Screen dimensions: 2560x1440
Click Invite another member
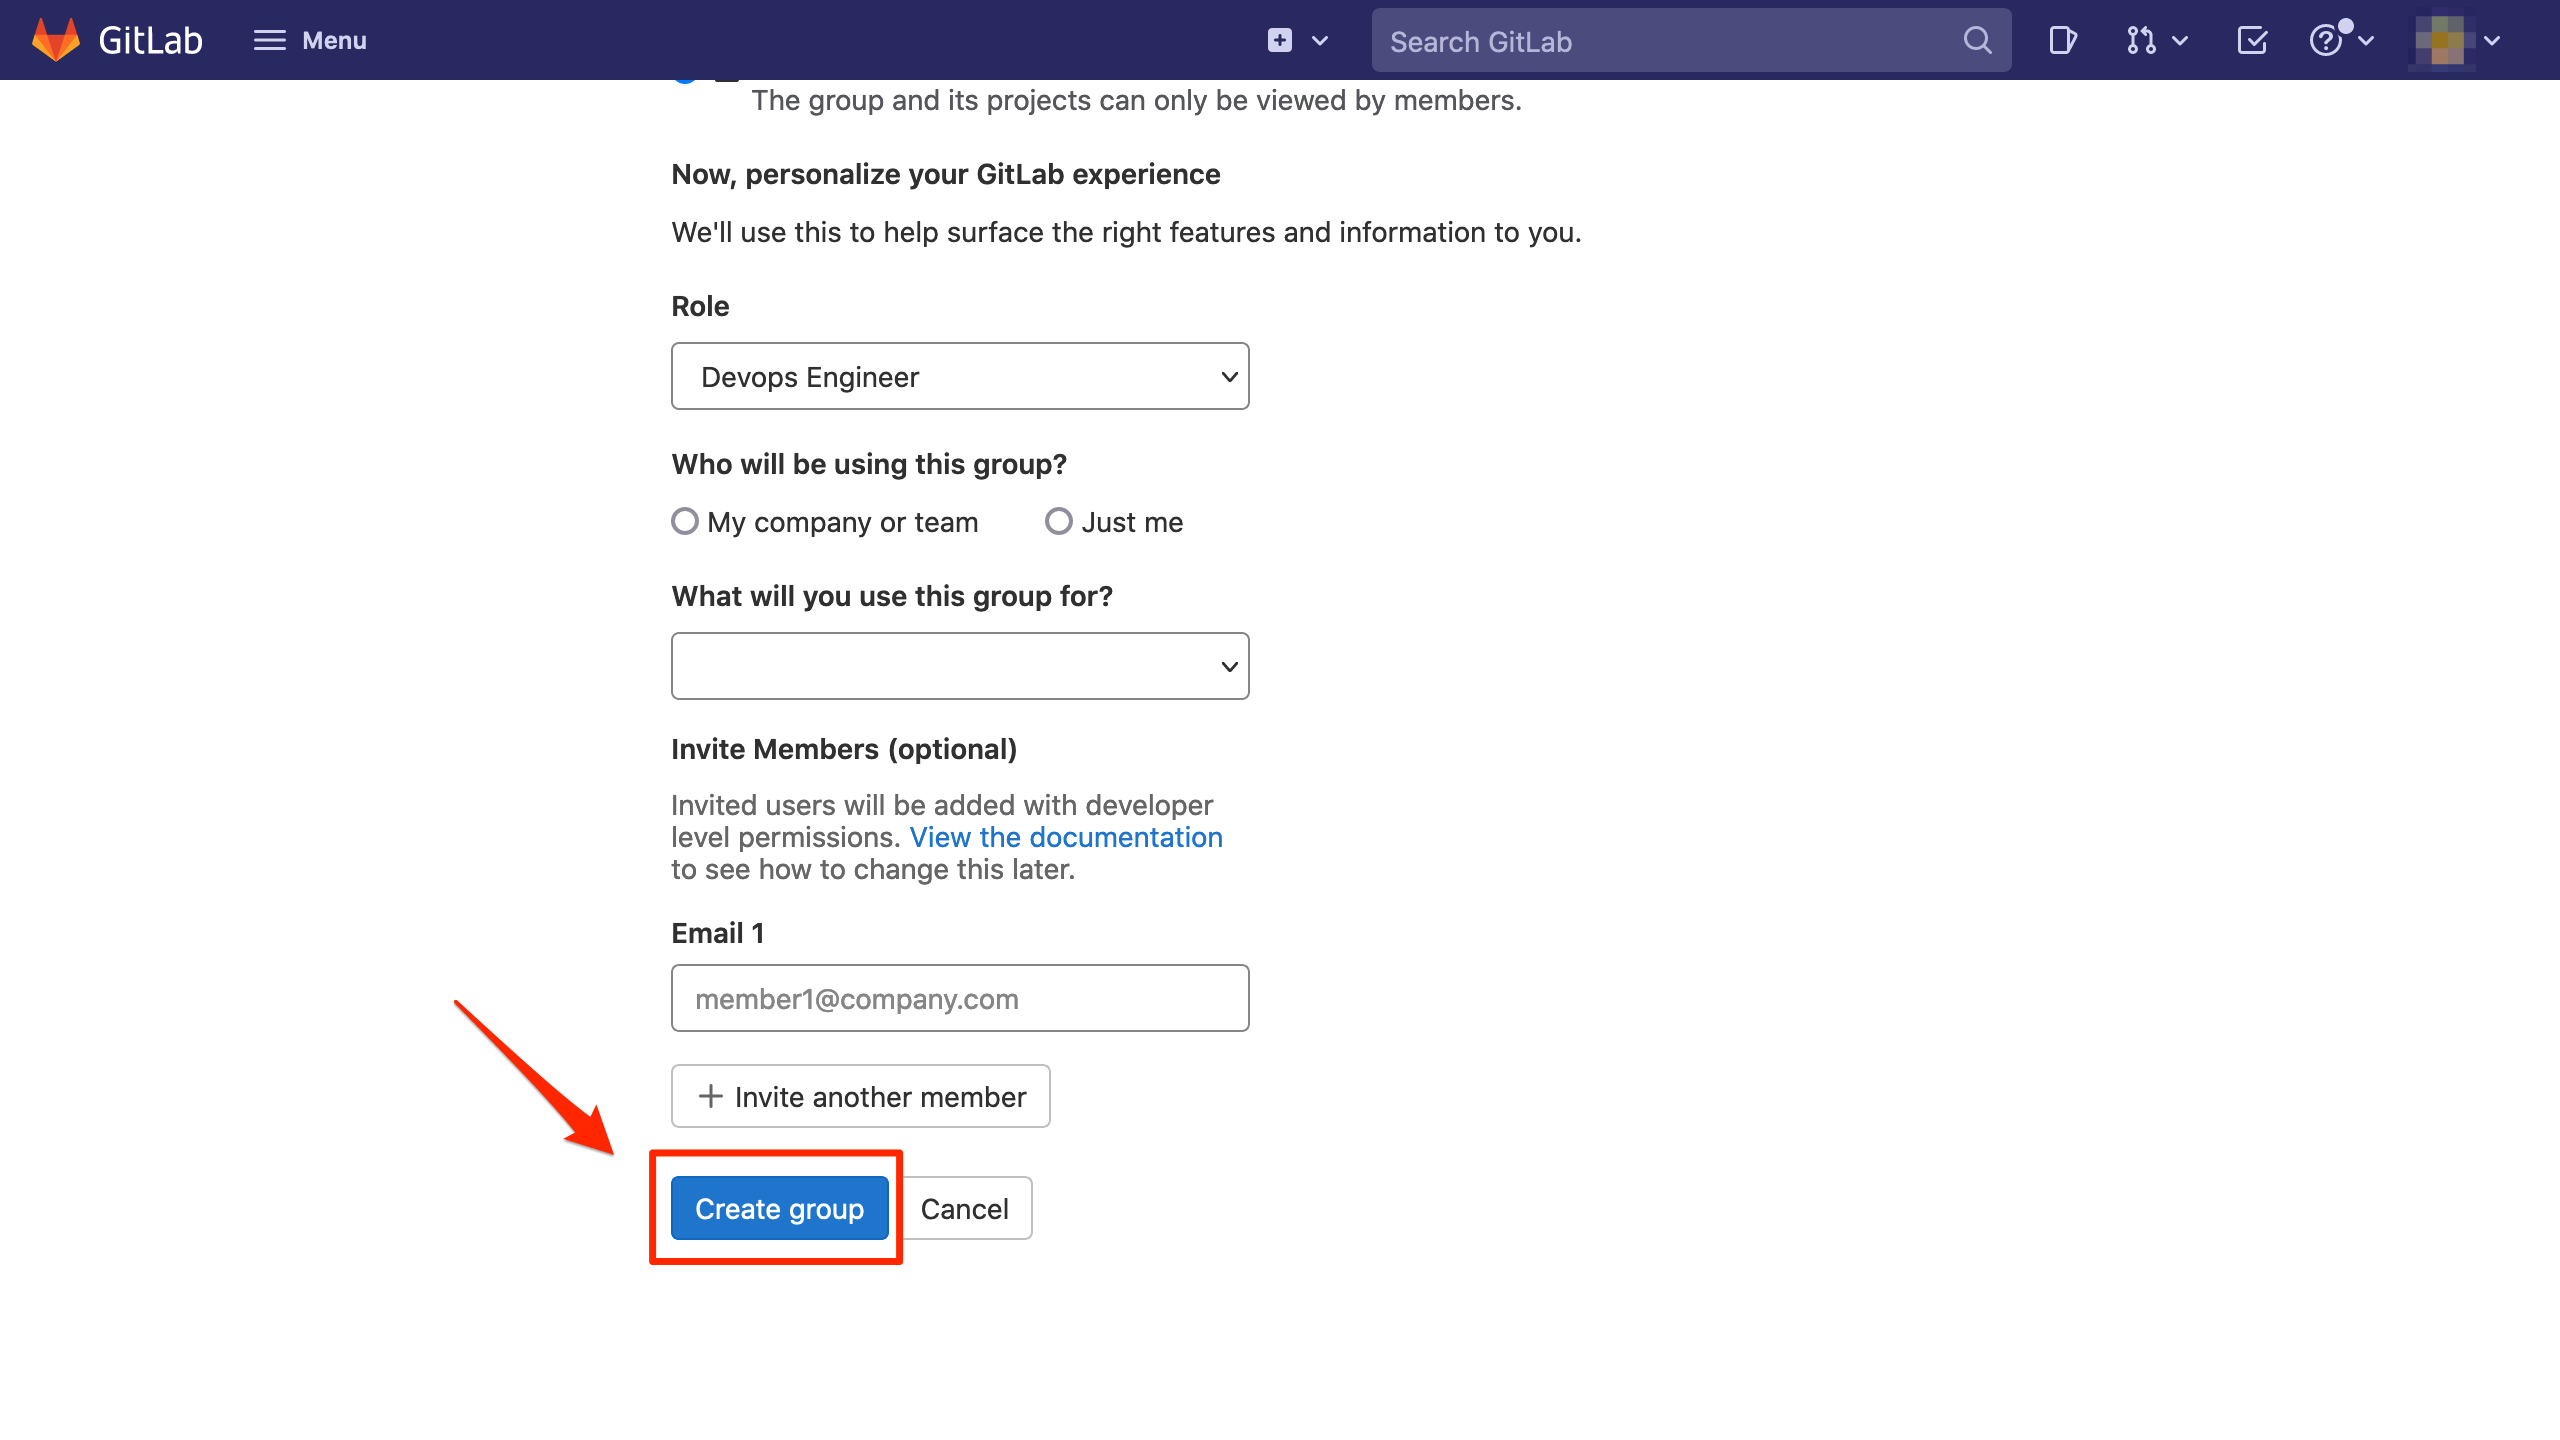click(x=860, y=1096)
